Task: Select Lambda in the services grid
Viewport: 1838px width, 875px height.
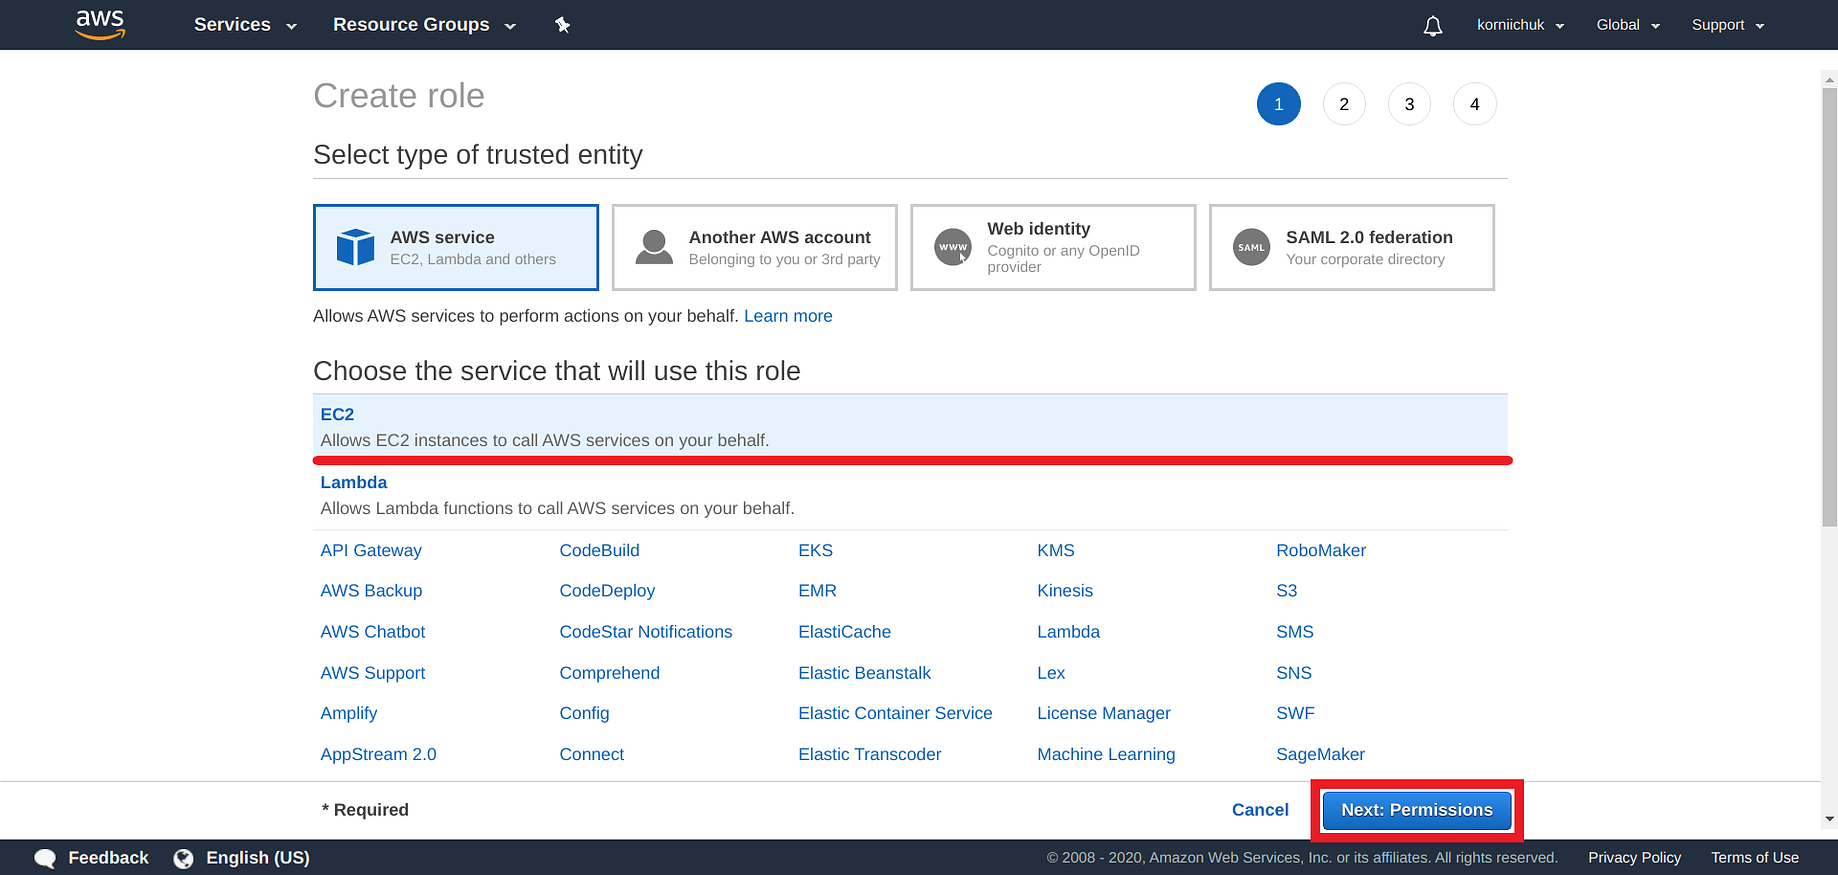Action: (x=1068, y=632)
